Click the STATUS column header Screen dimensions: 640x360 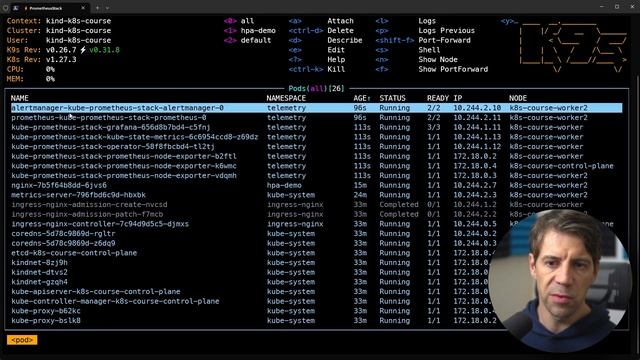point(392,98)
